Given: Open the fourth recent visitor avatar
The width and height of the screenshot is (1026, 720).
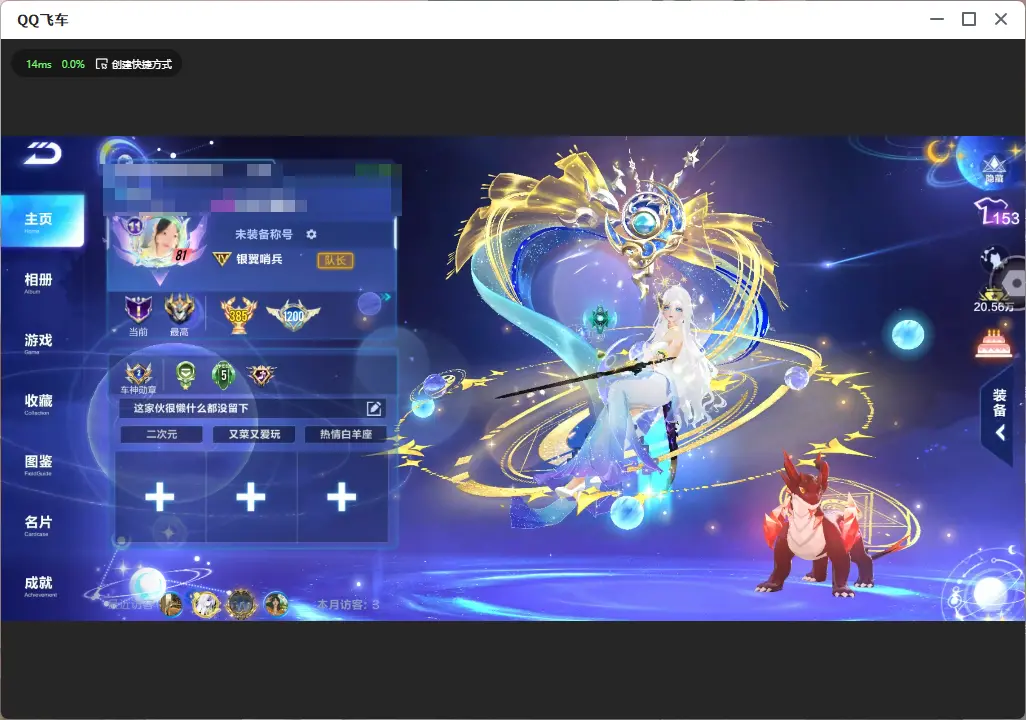Looking at the screenshot, I should (276, 603).
